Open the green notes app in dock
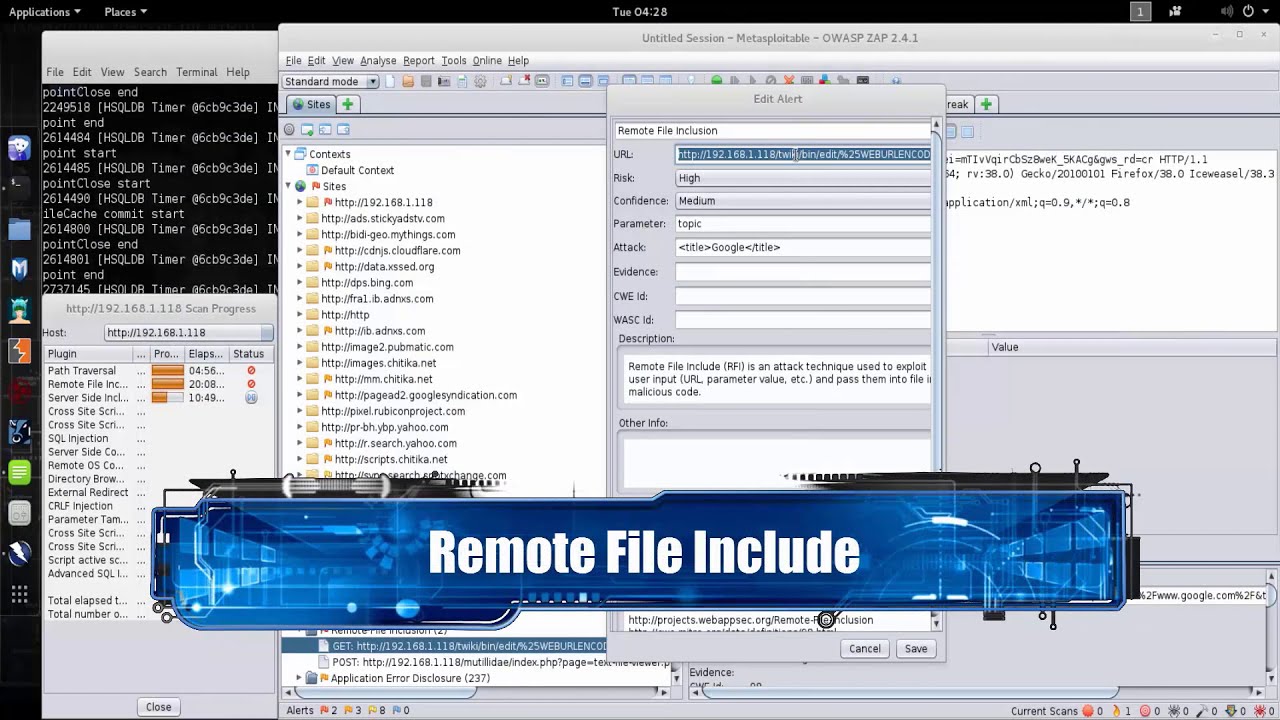The width and height of the screenshot is (1280, 720). (x=19, y=473)
